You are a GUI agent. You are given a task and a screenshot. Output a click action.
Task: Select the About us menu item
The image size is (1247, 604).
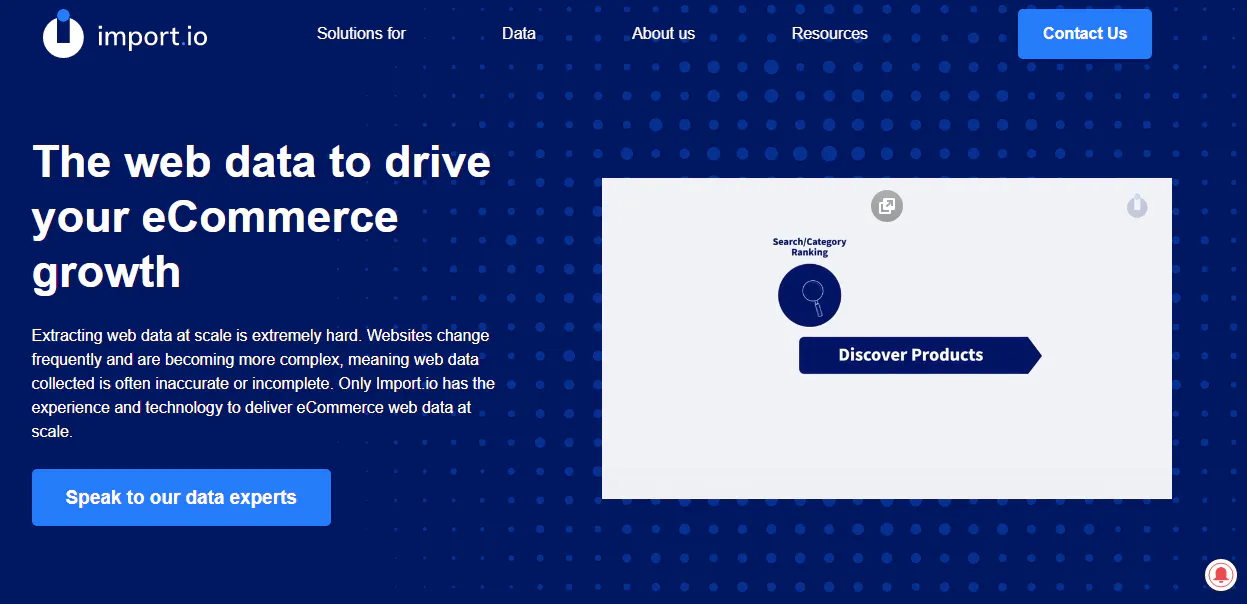pos(663,33)
